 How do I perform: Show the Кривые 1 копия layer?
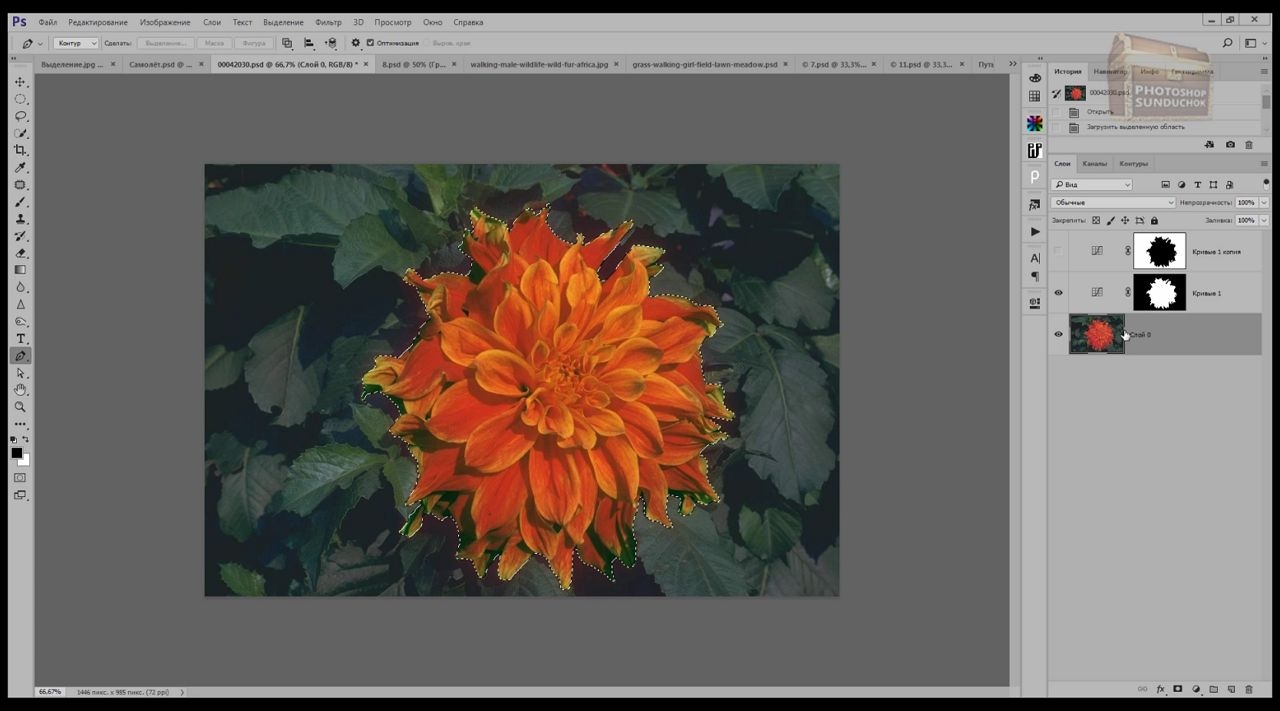pos(1058,251)
